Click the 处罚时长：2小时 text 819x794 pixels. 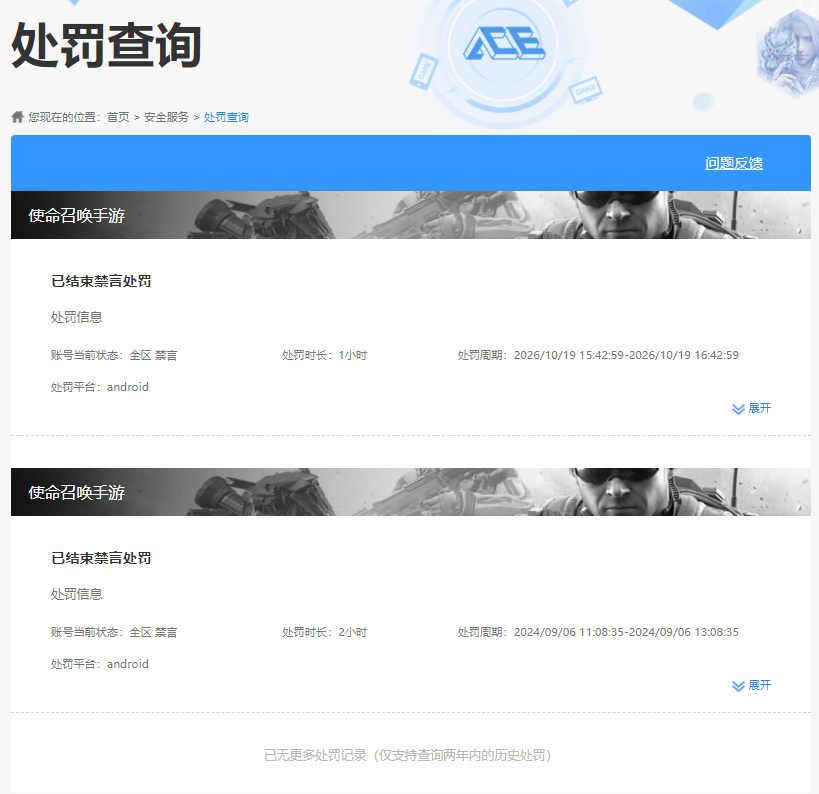point(324,632)
